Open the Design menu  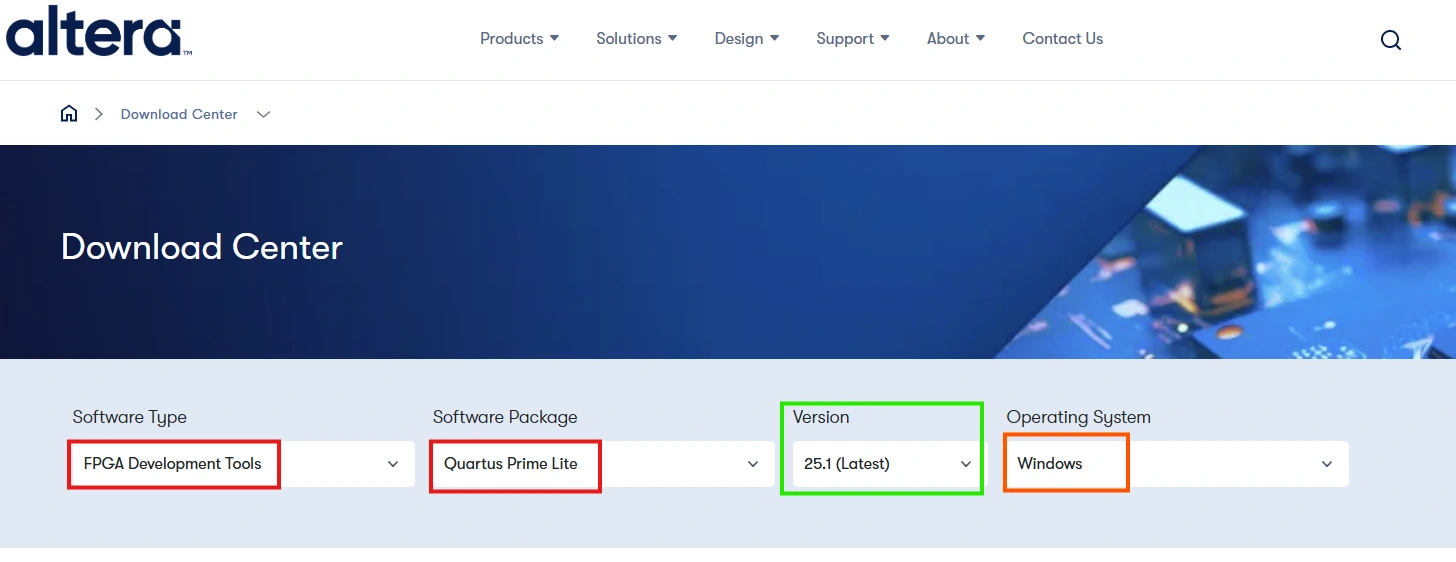click(746, 39)
